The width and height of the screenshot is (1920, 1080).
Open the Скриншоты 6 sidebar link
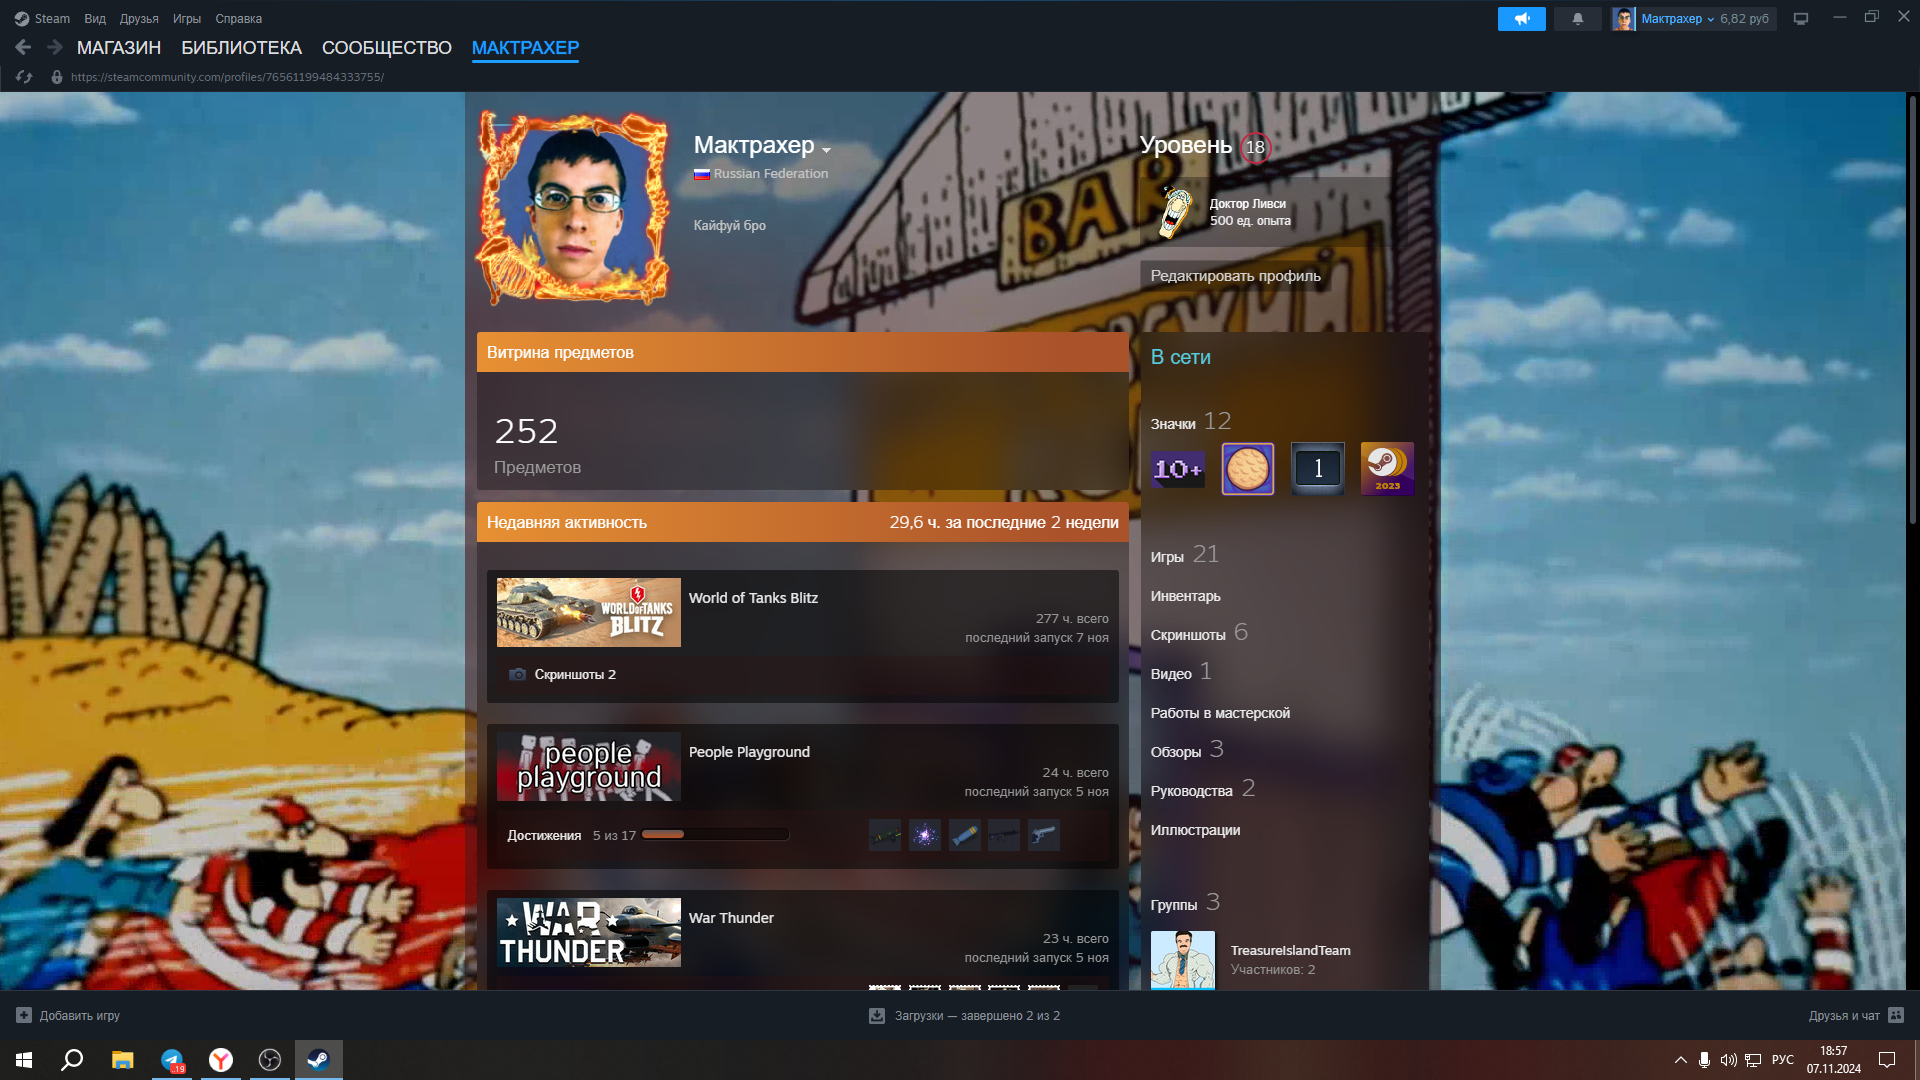point(1199,633)
